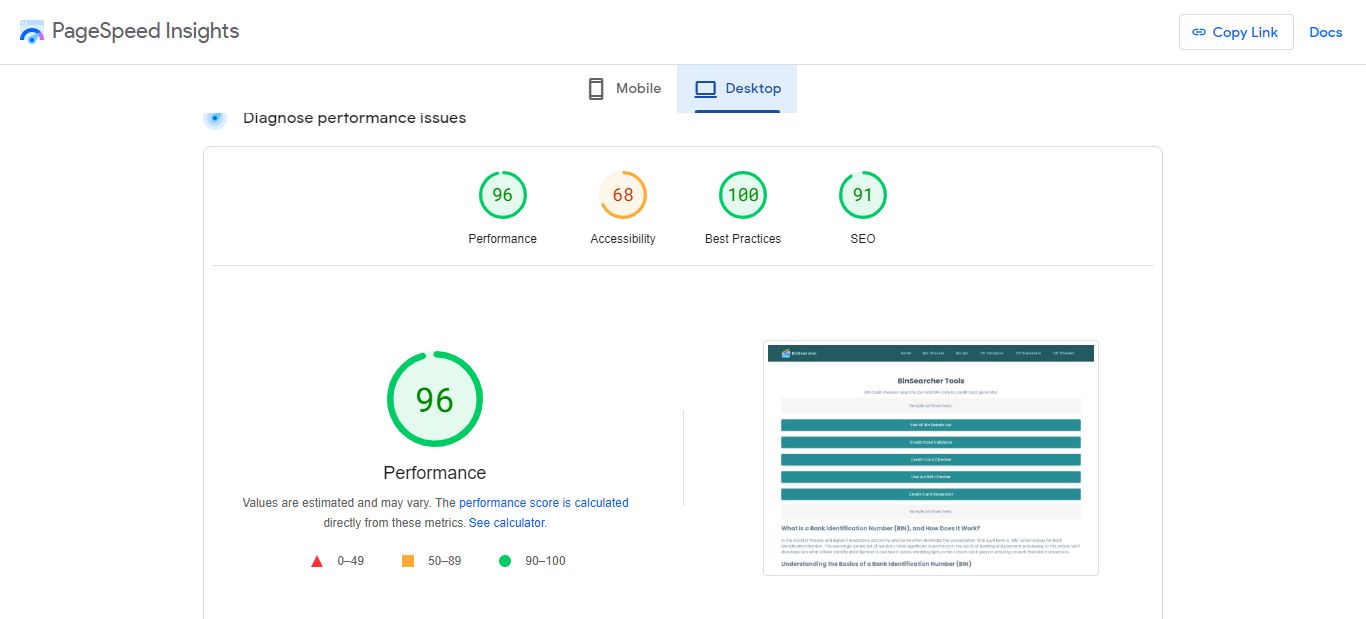This screenshot has height=619, width=1366.
Task: Copy the report link with Copy Link
Action: coord(1236,32)
